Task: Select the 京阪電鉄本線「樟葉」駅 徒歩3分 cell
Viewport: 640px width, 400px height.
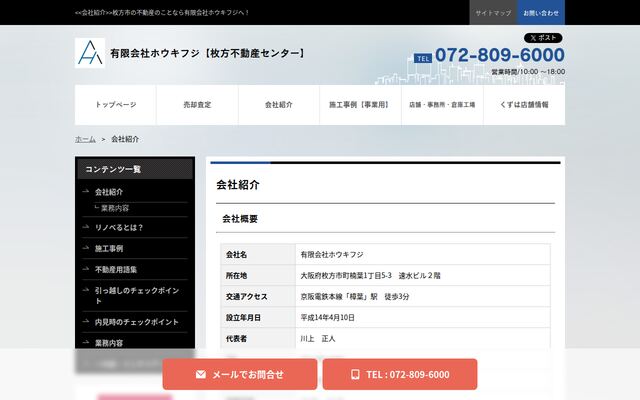Action: click(423, 297)
